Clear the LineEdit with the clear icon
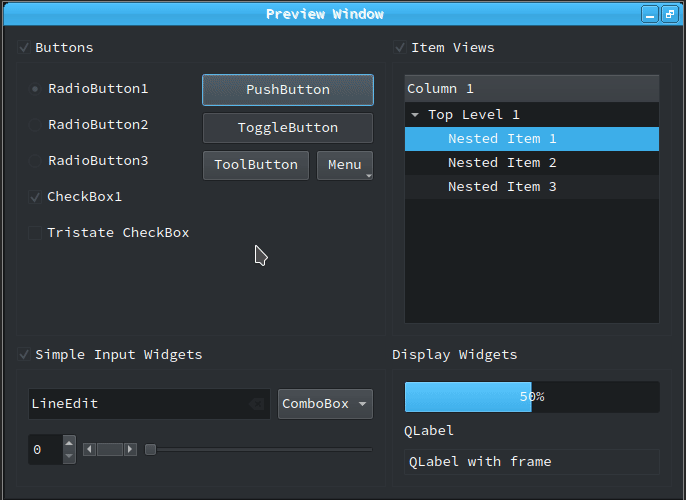The image size is (686, 500). coord(257,404)
